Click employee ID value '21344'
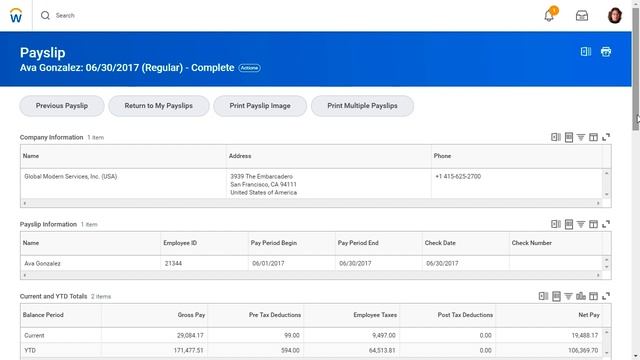Viewport: 640px width, 360px height. [173, 263]
